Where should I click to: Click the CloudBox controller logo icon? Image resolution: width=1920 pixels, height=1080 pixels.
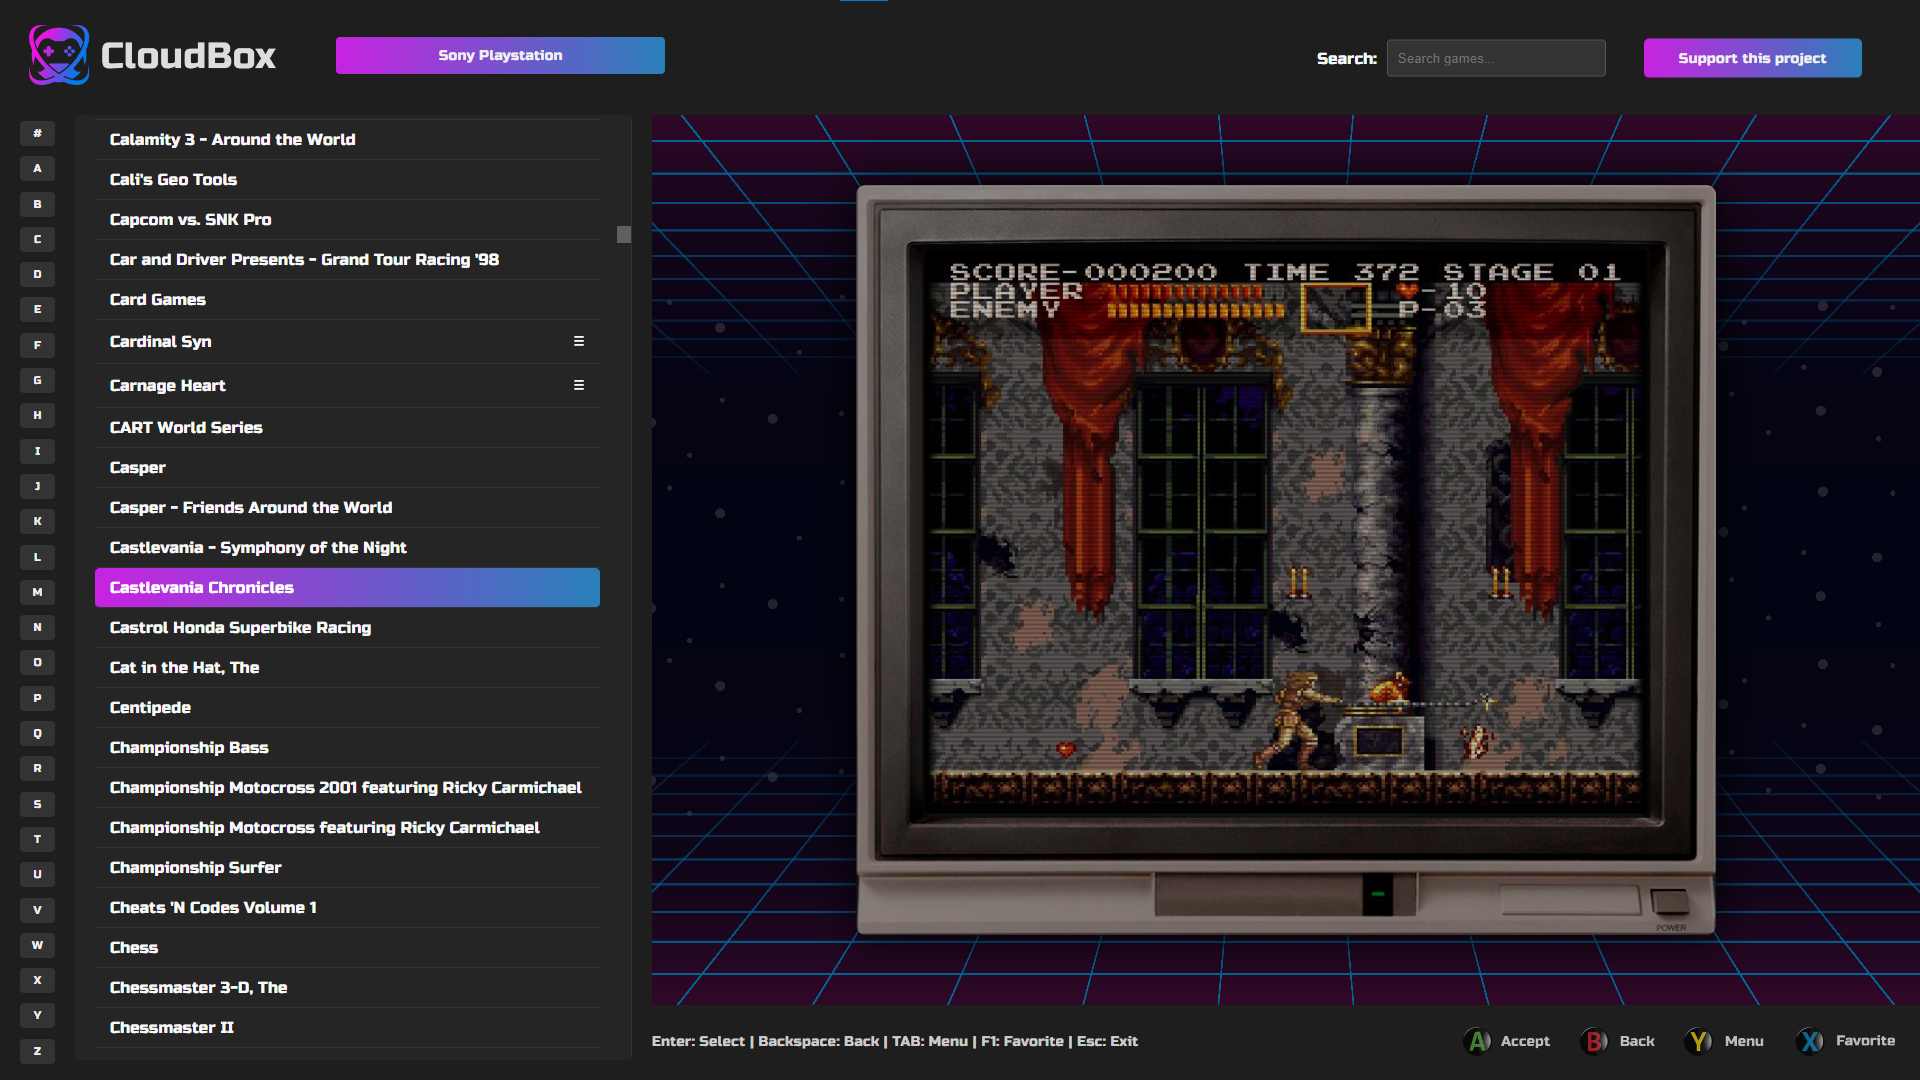click(59, 55)
